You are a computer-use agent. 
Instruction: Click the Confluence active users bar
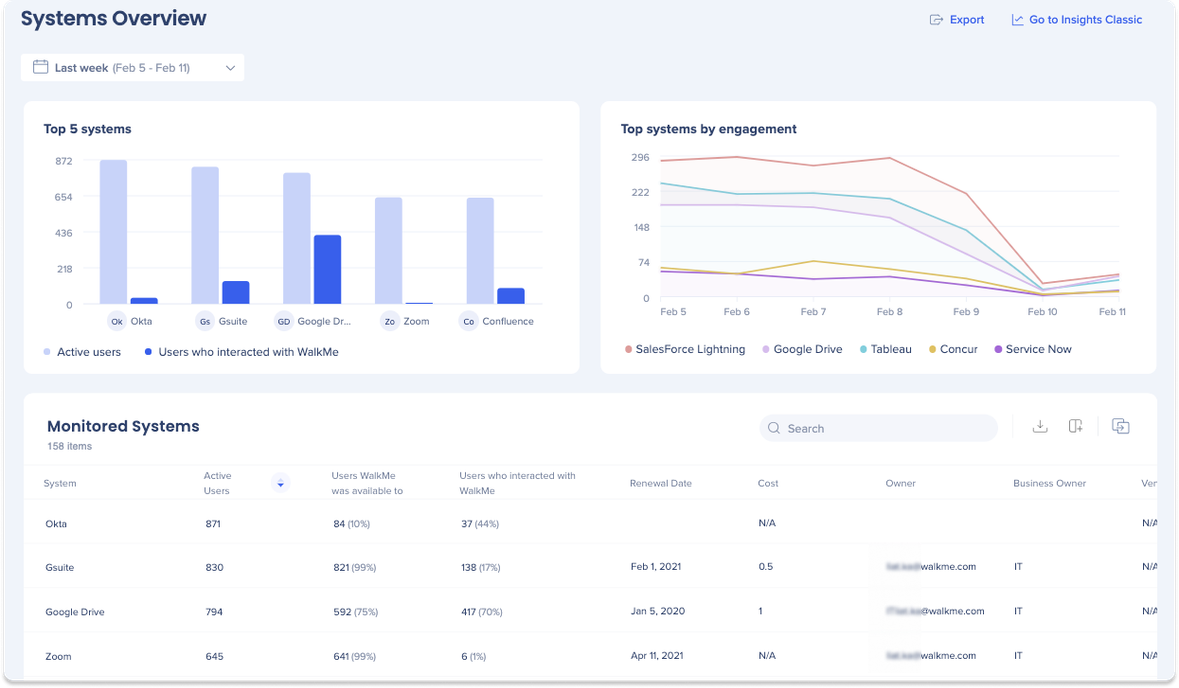click(x=480, y=250)
